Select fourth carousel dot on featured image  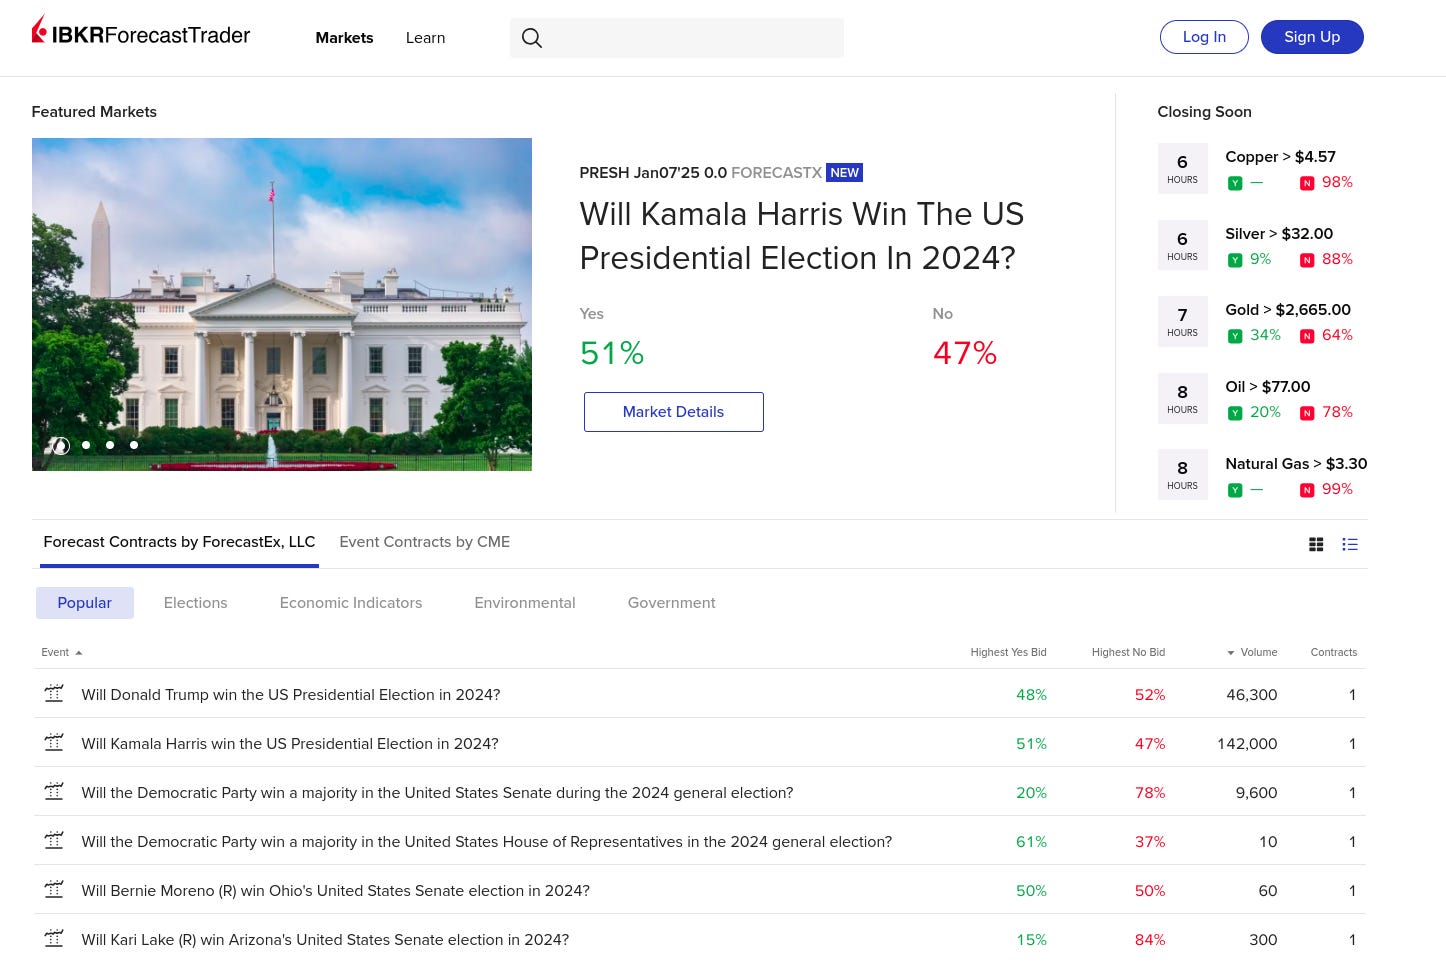[134, 445]
